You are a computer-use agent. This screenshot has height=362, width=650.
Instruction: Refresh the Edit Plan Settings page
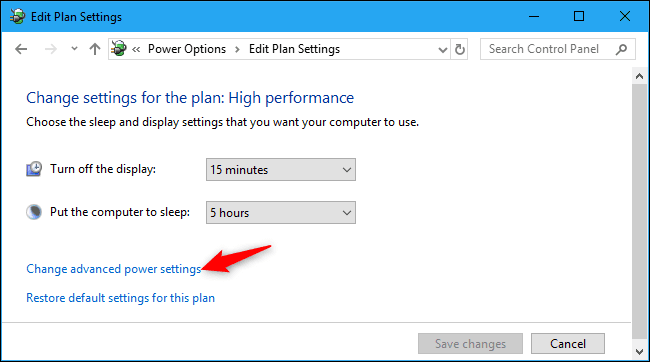pyautogui.click(x=460, y=49)
